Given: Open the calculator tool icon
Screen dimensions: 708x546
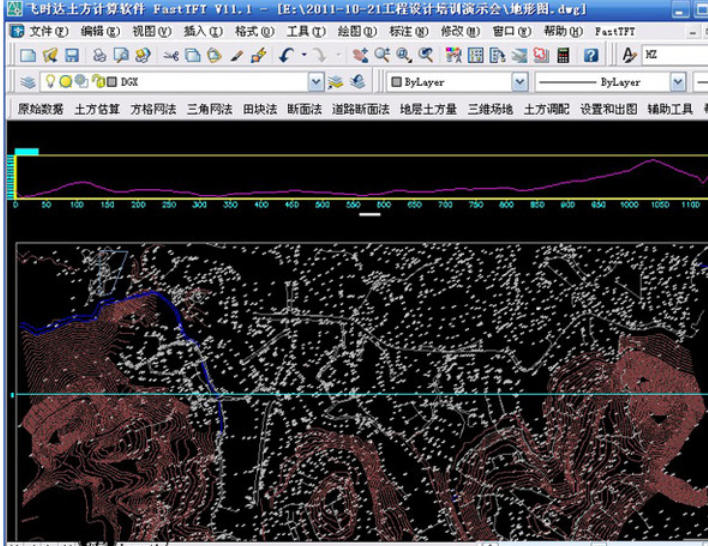Looking at the screenshot, I should pos(564,56).
